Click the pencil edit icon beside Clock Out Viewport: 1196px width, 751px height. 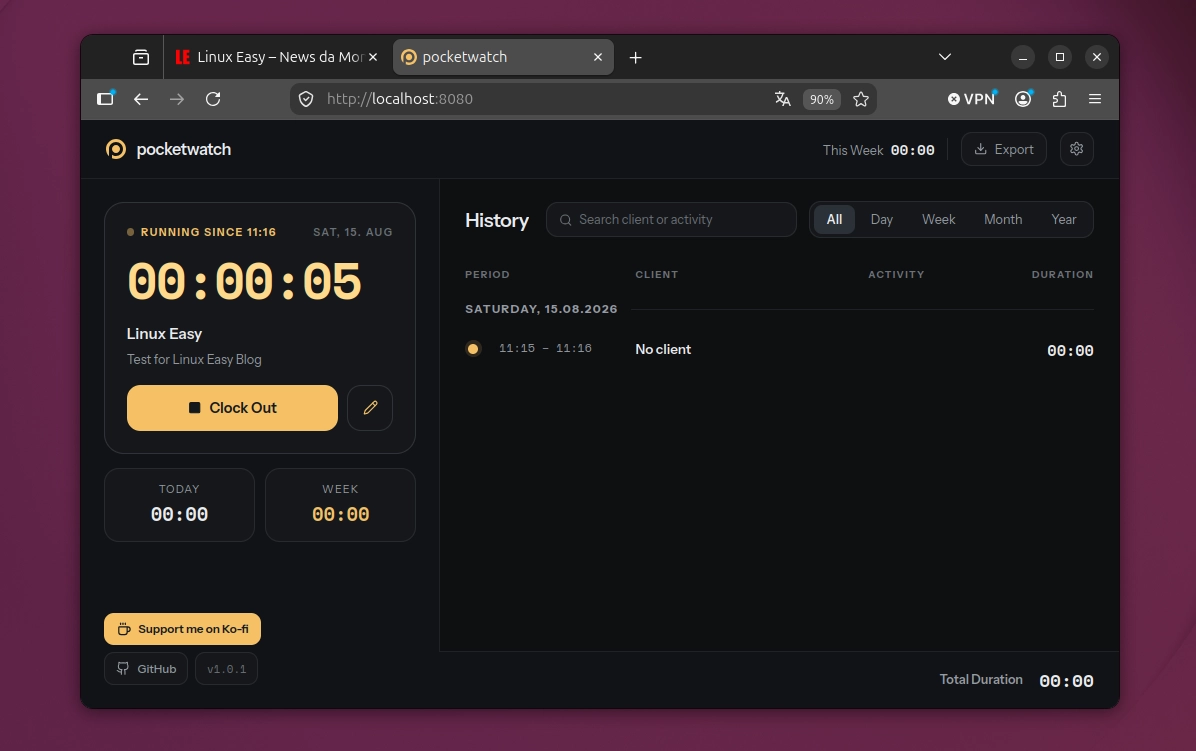click(370, 408)
